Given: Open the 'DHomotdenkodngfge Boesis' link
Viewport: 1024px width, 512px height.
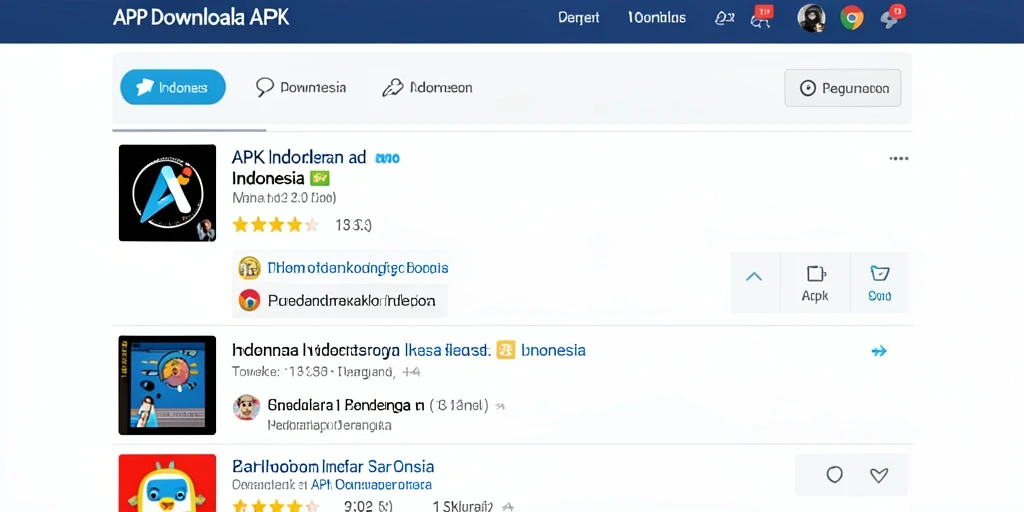Looking at the screenshot, I should point(358,268).
